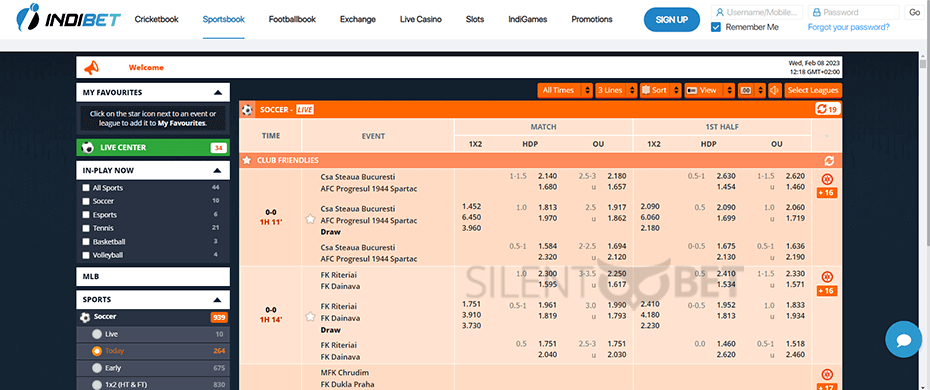930x390 pixels.
Task: Open the Cricketbook tab
Action: pos(157,20)
